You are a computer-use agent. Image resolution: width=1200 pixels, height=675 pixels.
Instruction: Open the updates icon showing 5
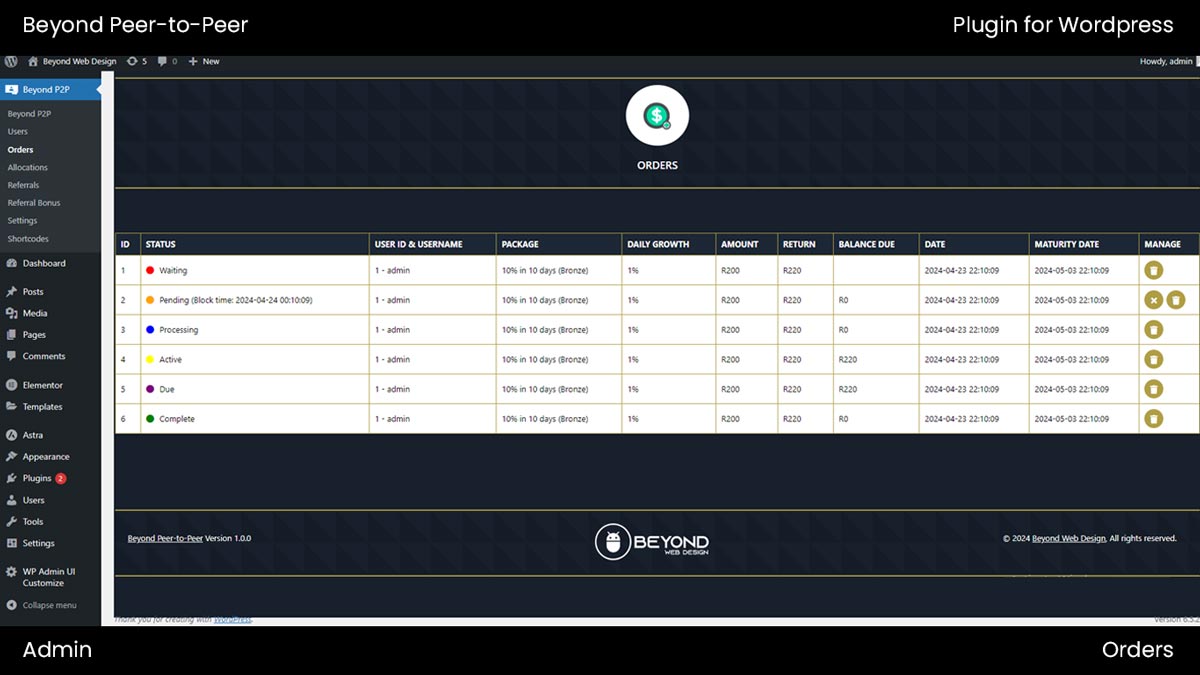(136, 61)
